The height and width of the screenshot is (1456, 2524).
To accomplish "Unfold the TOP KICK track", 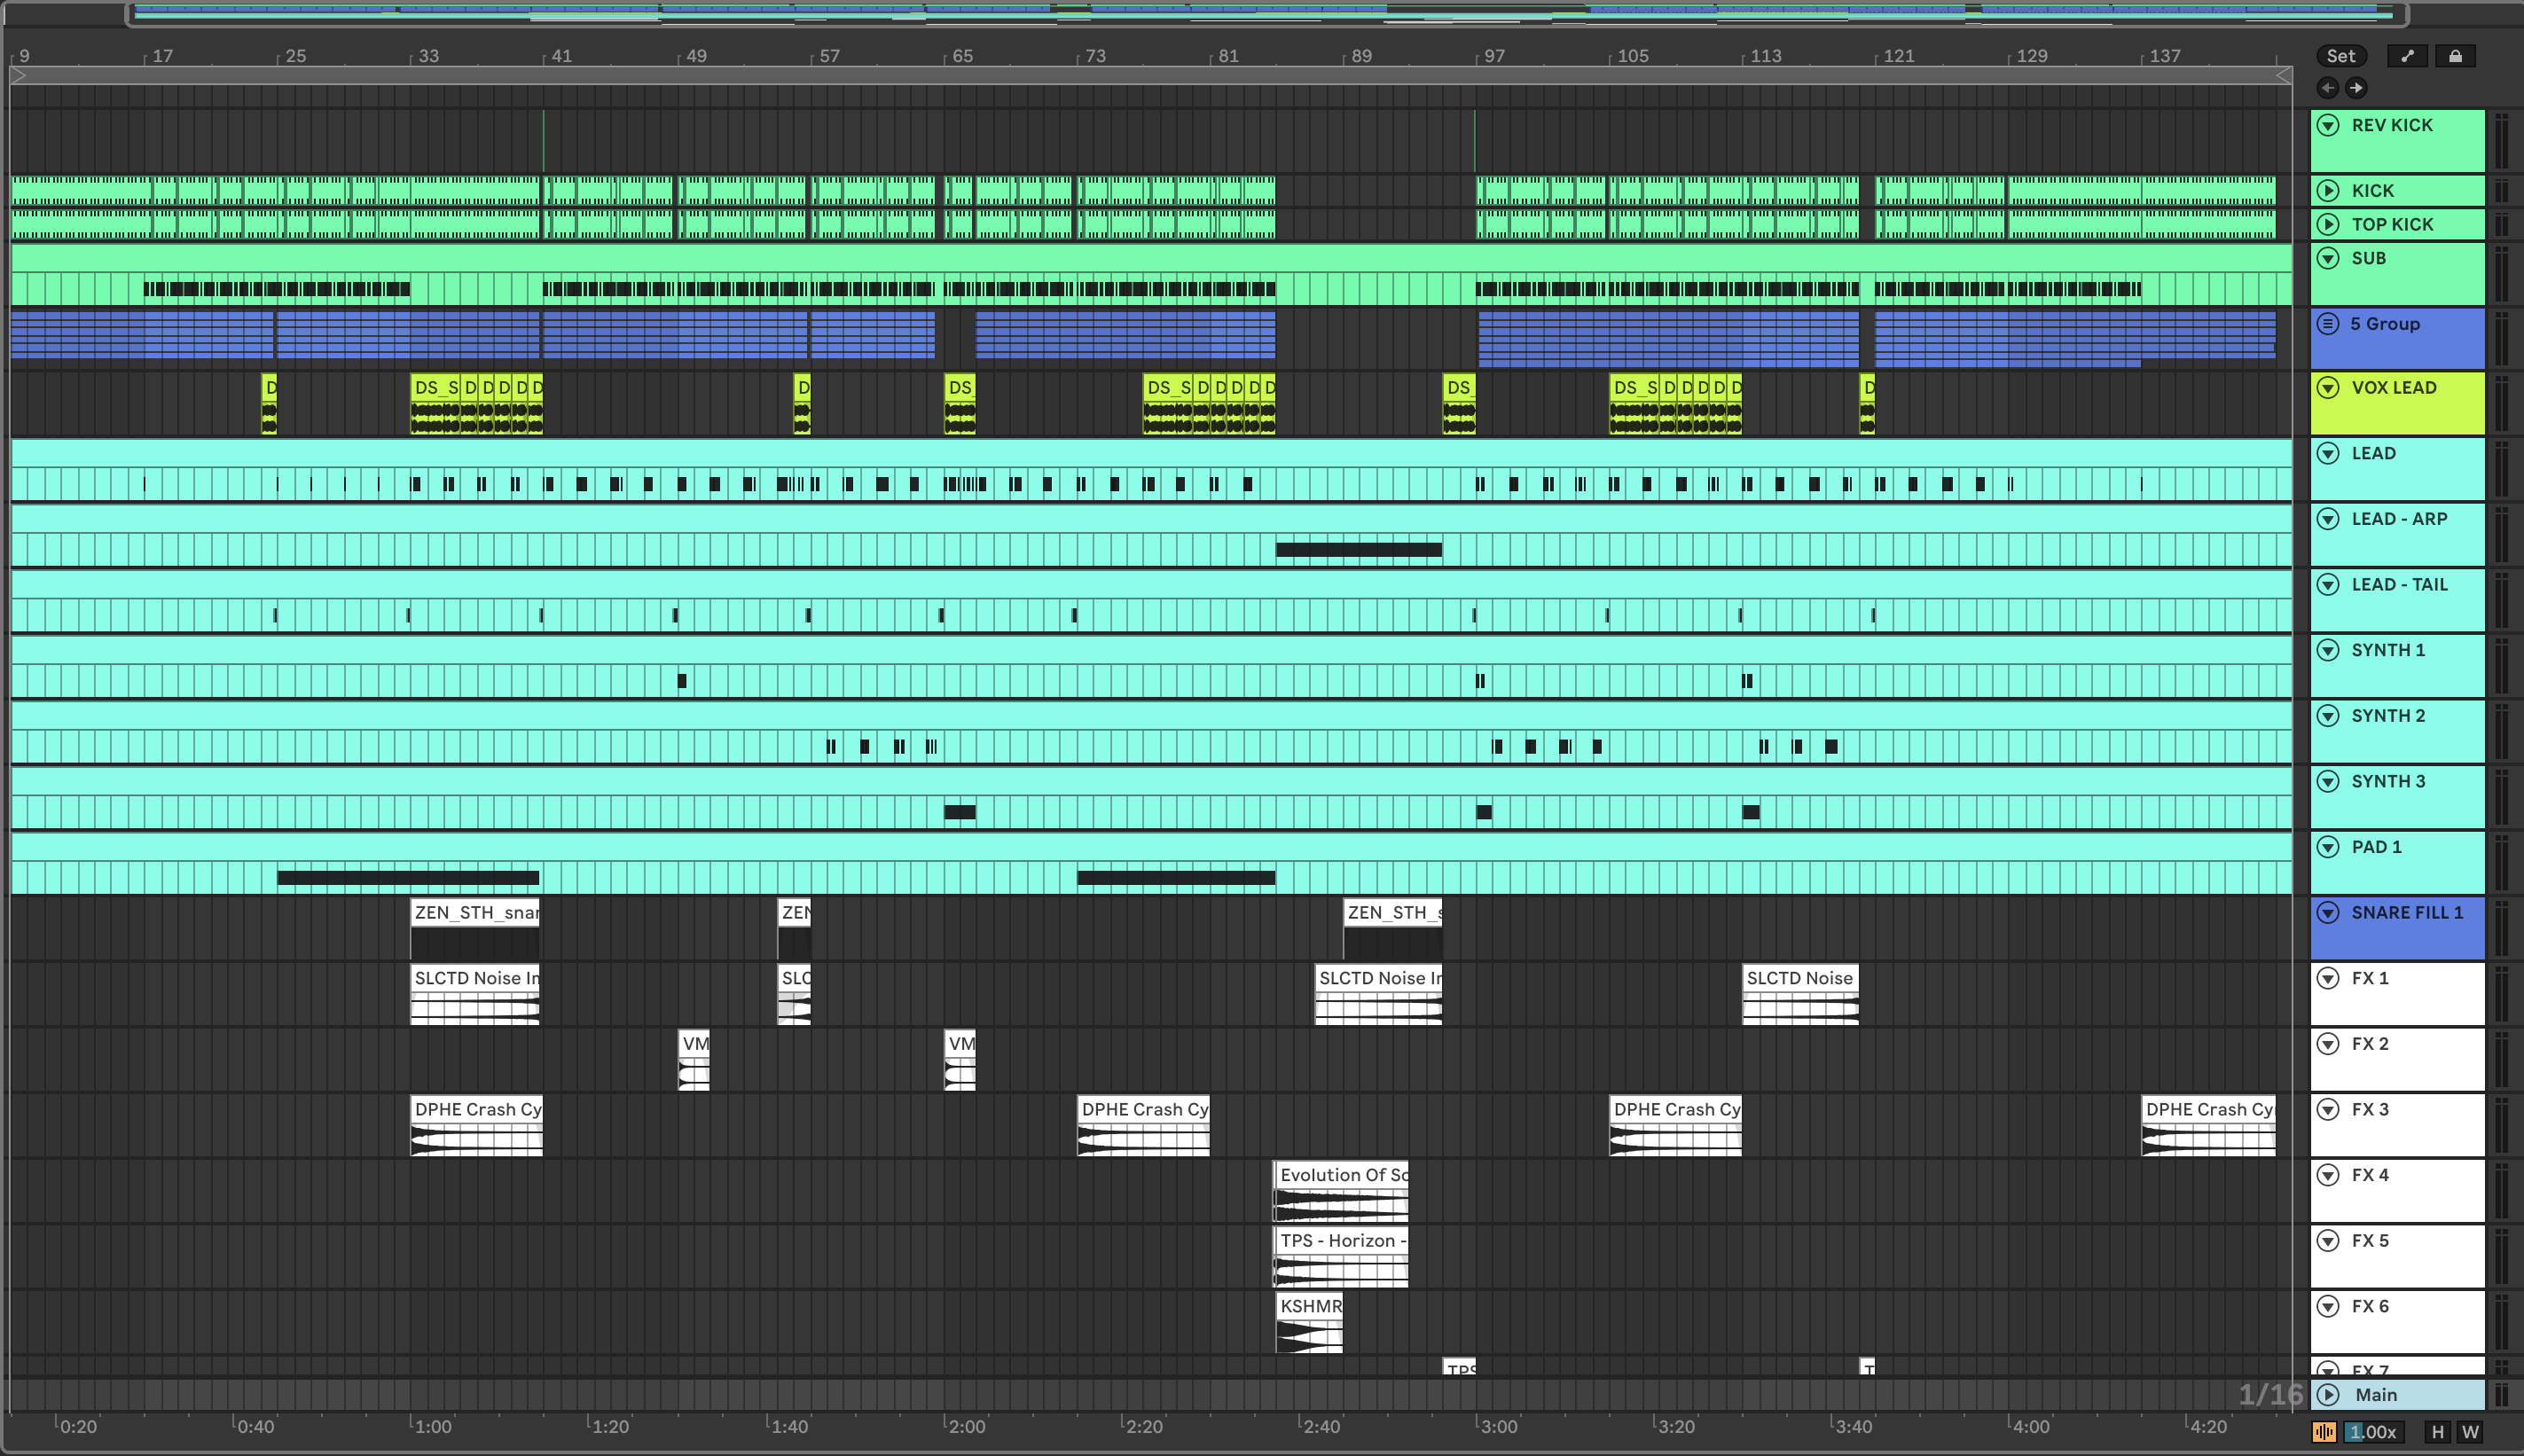I will (x=2328, y=224).
